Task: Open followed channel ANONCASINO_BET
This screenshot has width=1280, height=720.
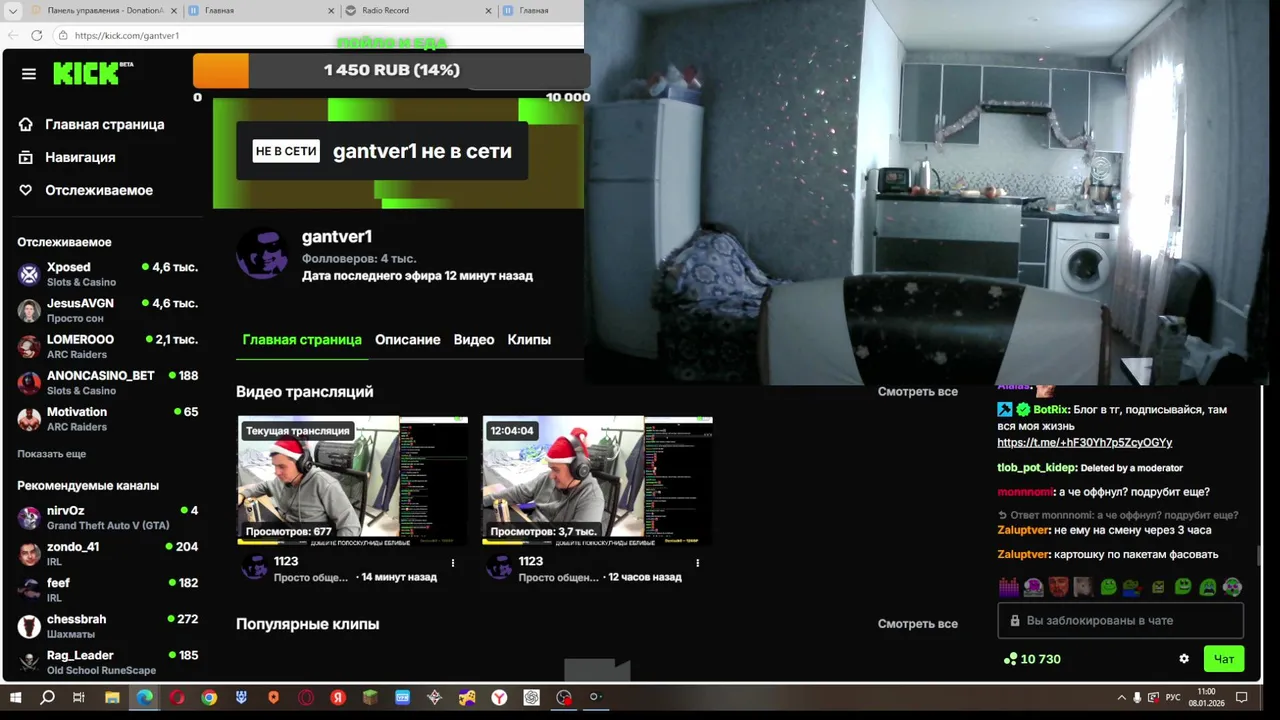Action: [107, 382]
